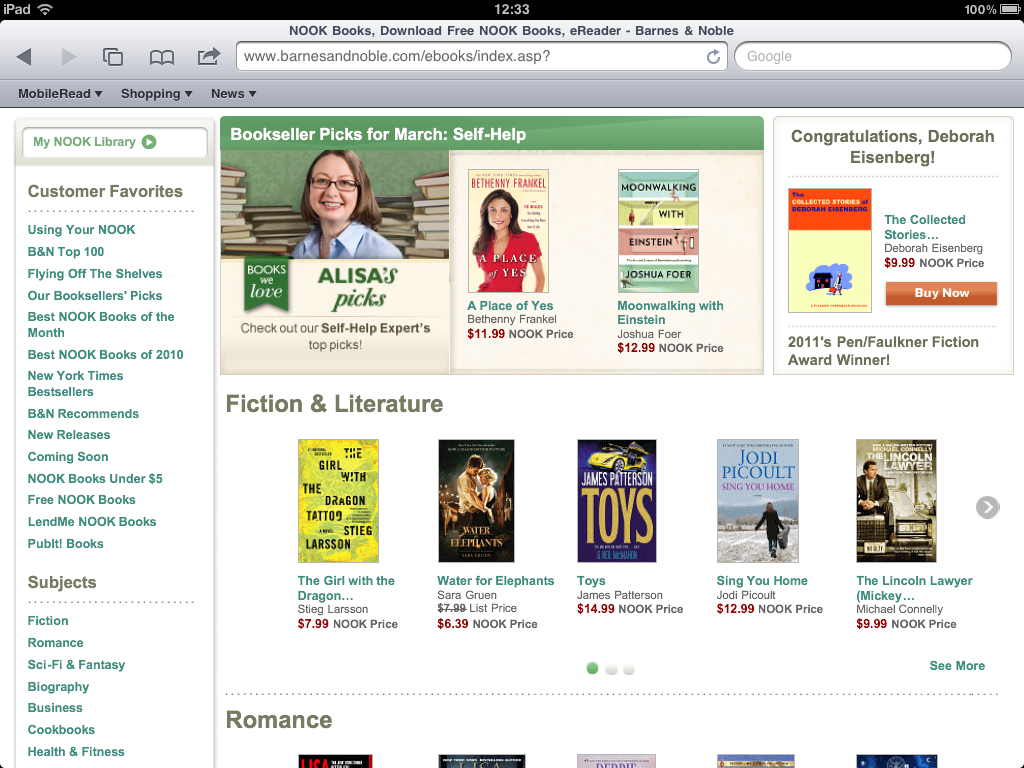Select the Fiction subject
The image size is (1024, 768).
(48, 621)
